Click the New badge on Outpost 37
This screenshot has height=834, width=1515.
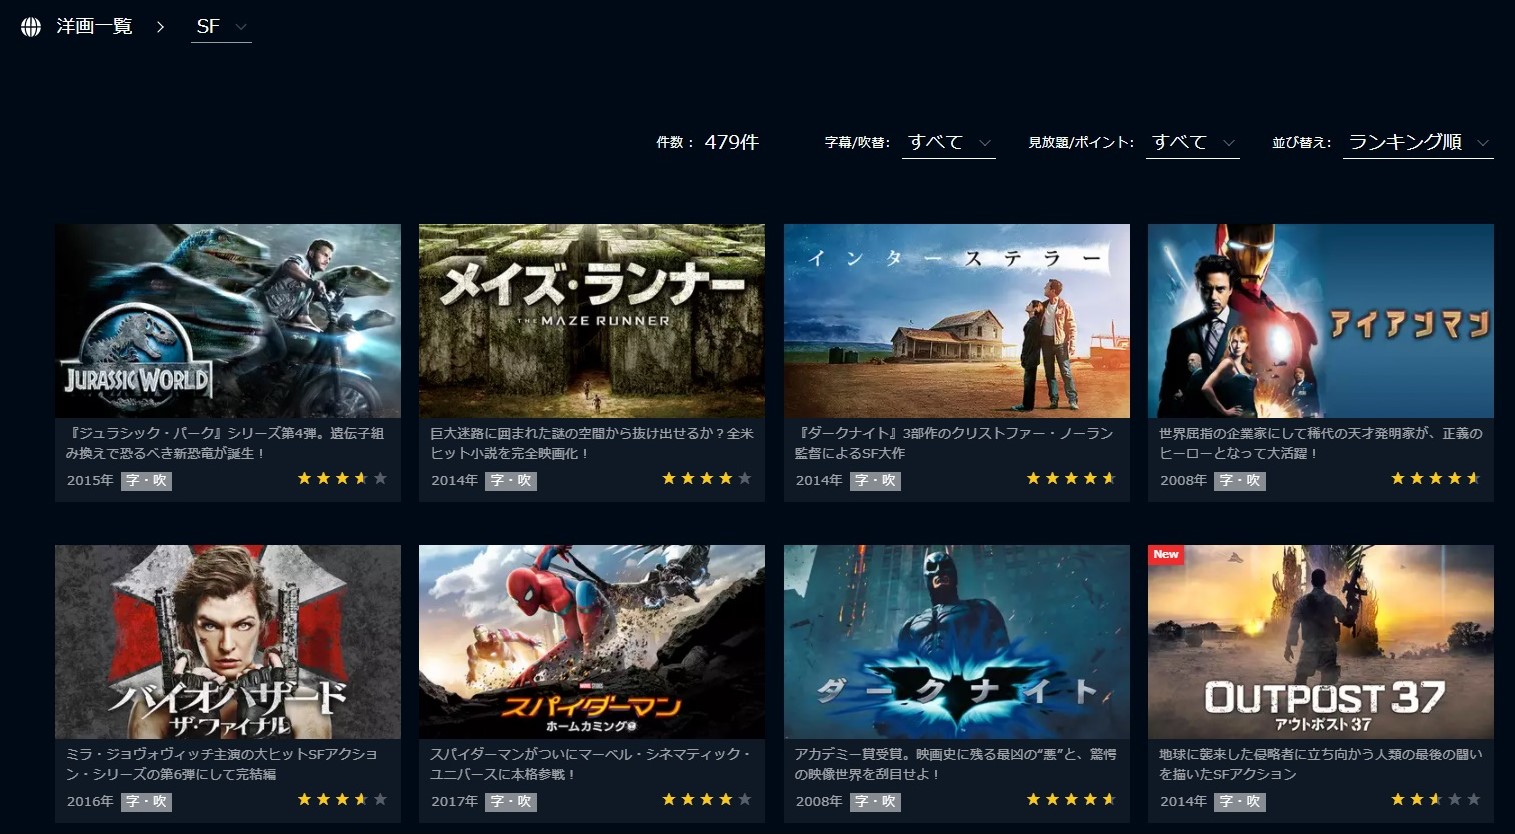(1166, 555)
